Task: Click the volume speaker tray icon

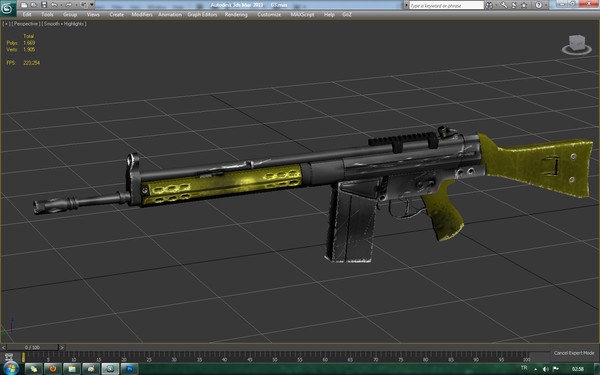Action: [546, 369]
